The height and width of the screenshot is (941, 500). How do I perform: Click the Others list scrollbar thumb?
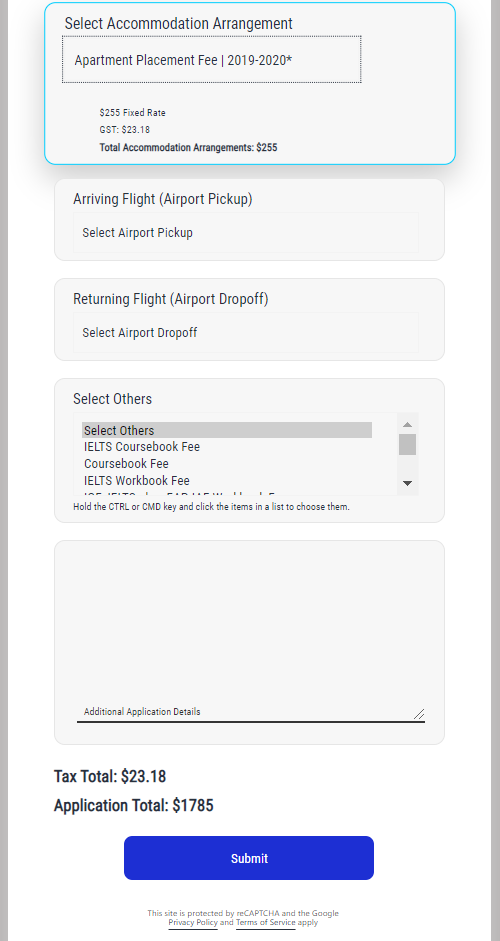pos(408,445)
